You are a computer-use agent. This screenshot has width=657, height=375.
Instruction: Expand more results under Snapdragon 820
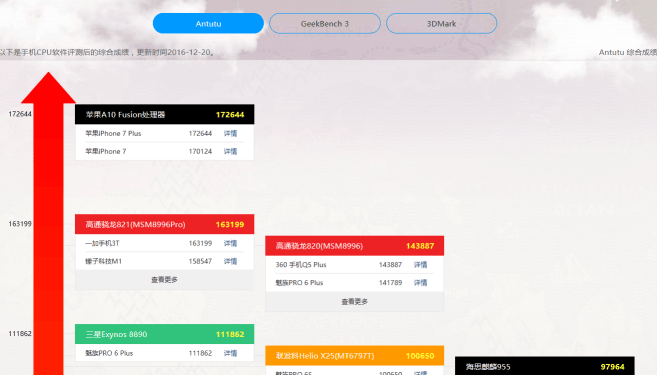click(x=354, y=301)
